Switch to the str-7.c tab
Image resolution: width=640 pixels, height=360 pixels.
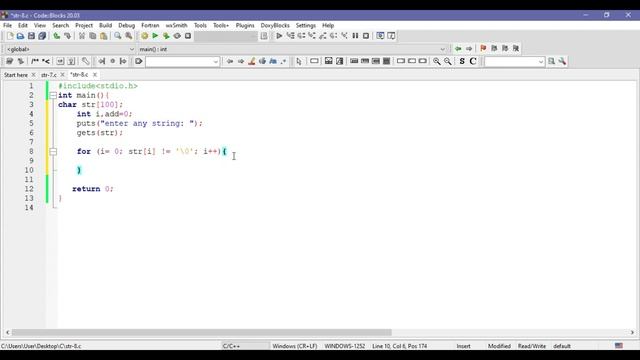coord(49,75)
